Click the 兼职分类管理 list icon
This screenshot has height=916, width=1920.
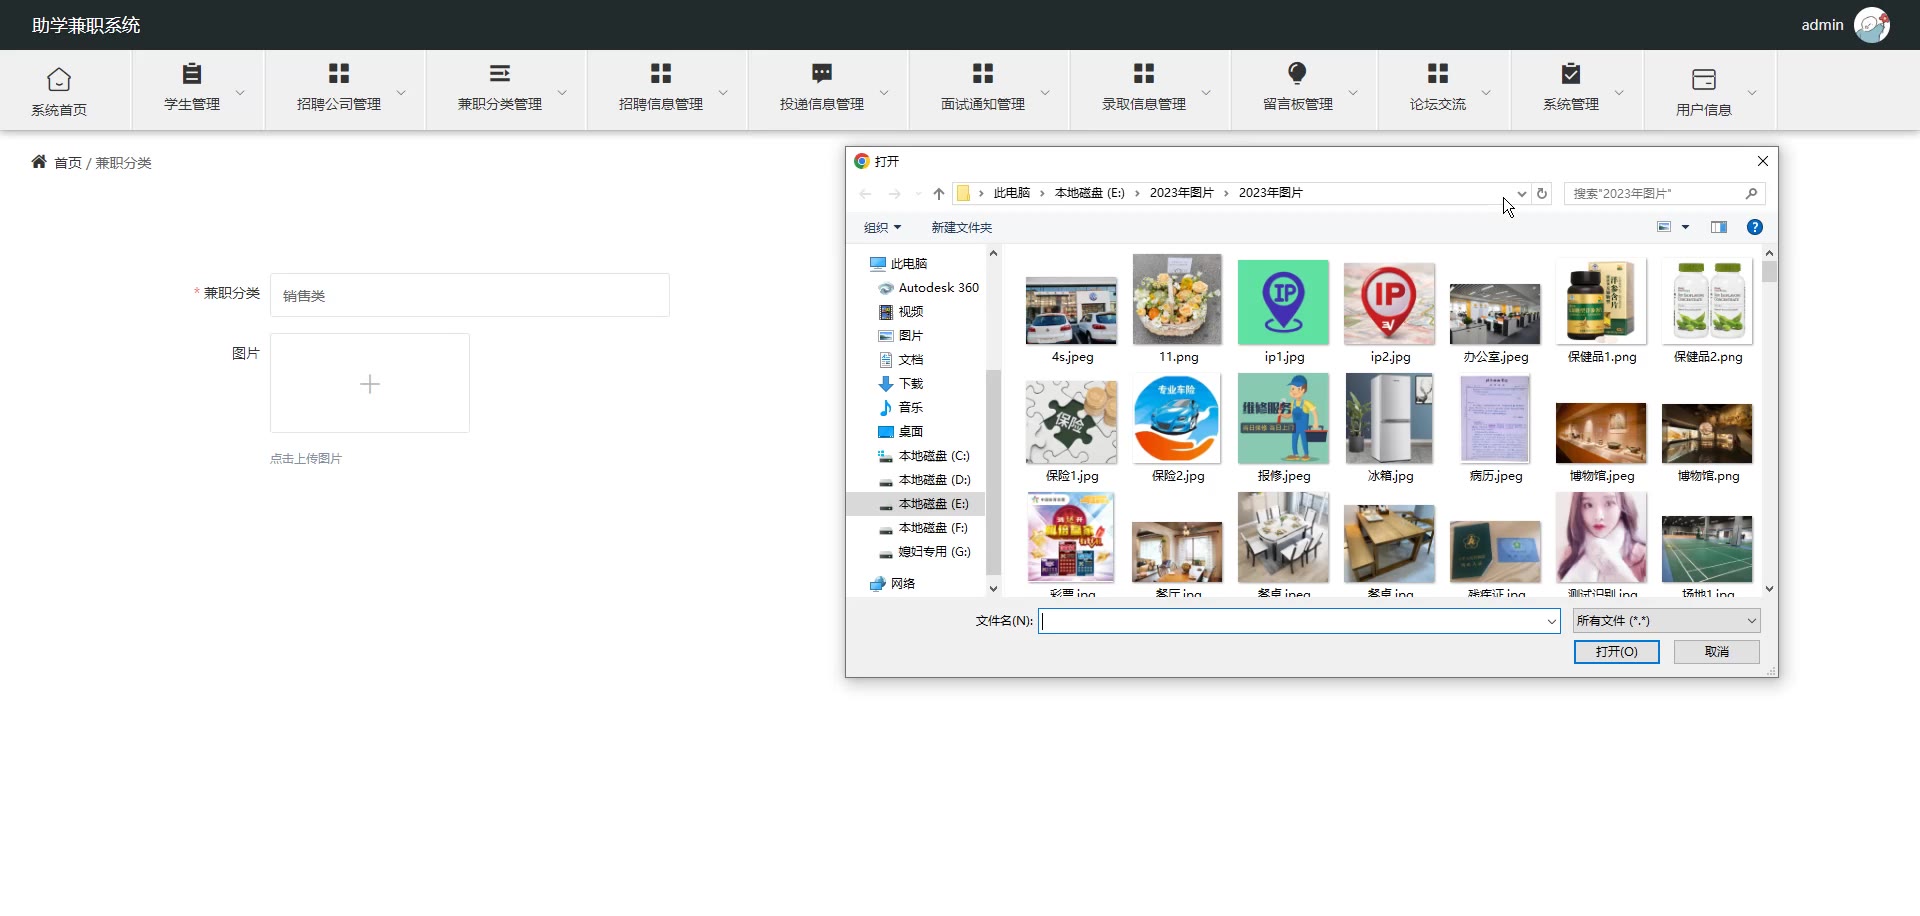click(500, 73)
